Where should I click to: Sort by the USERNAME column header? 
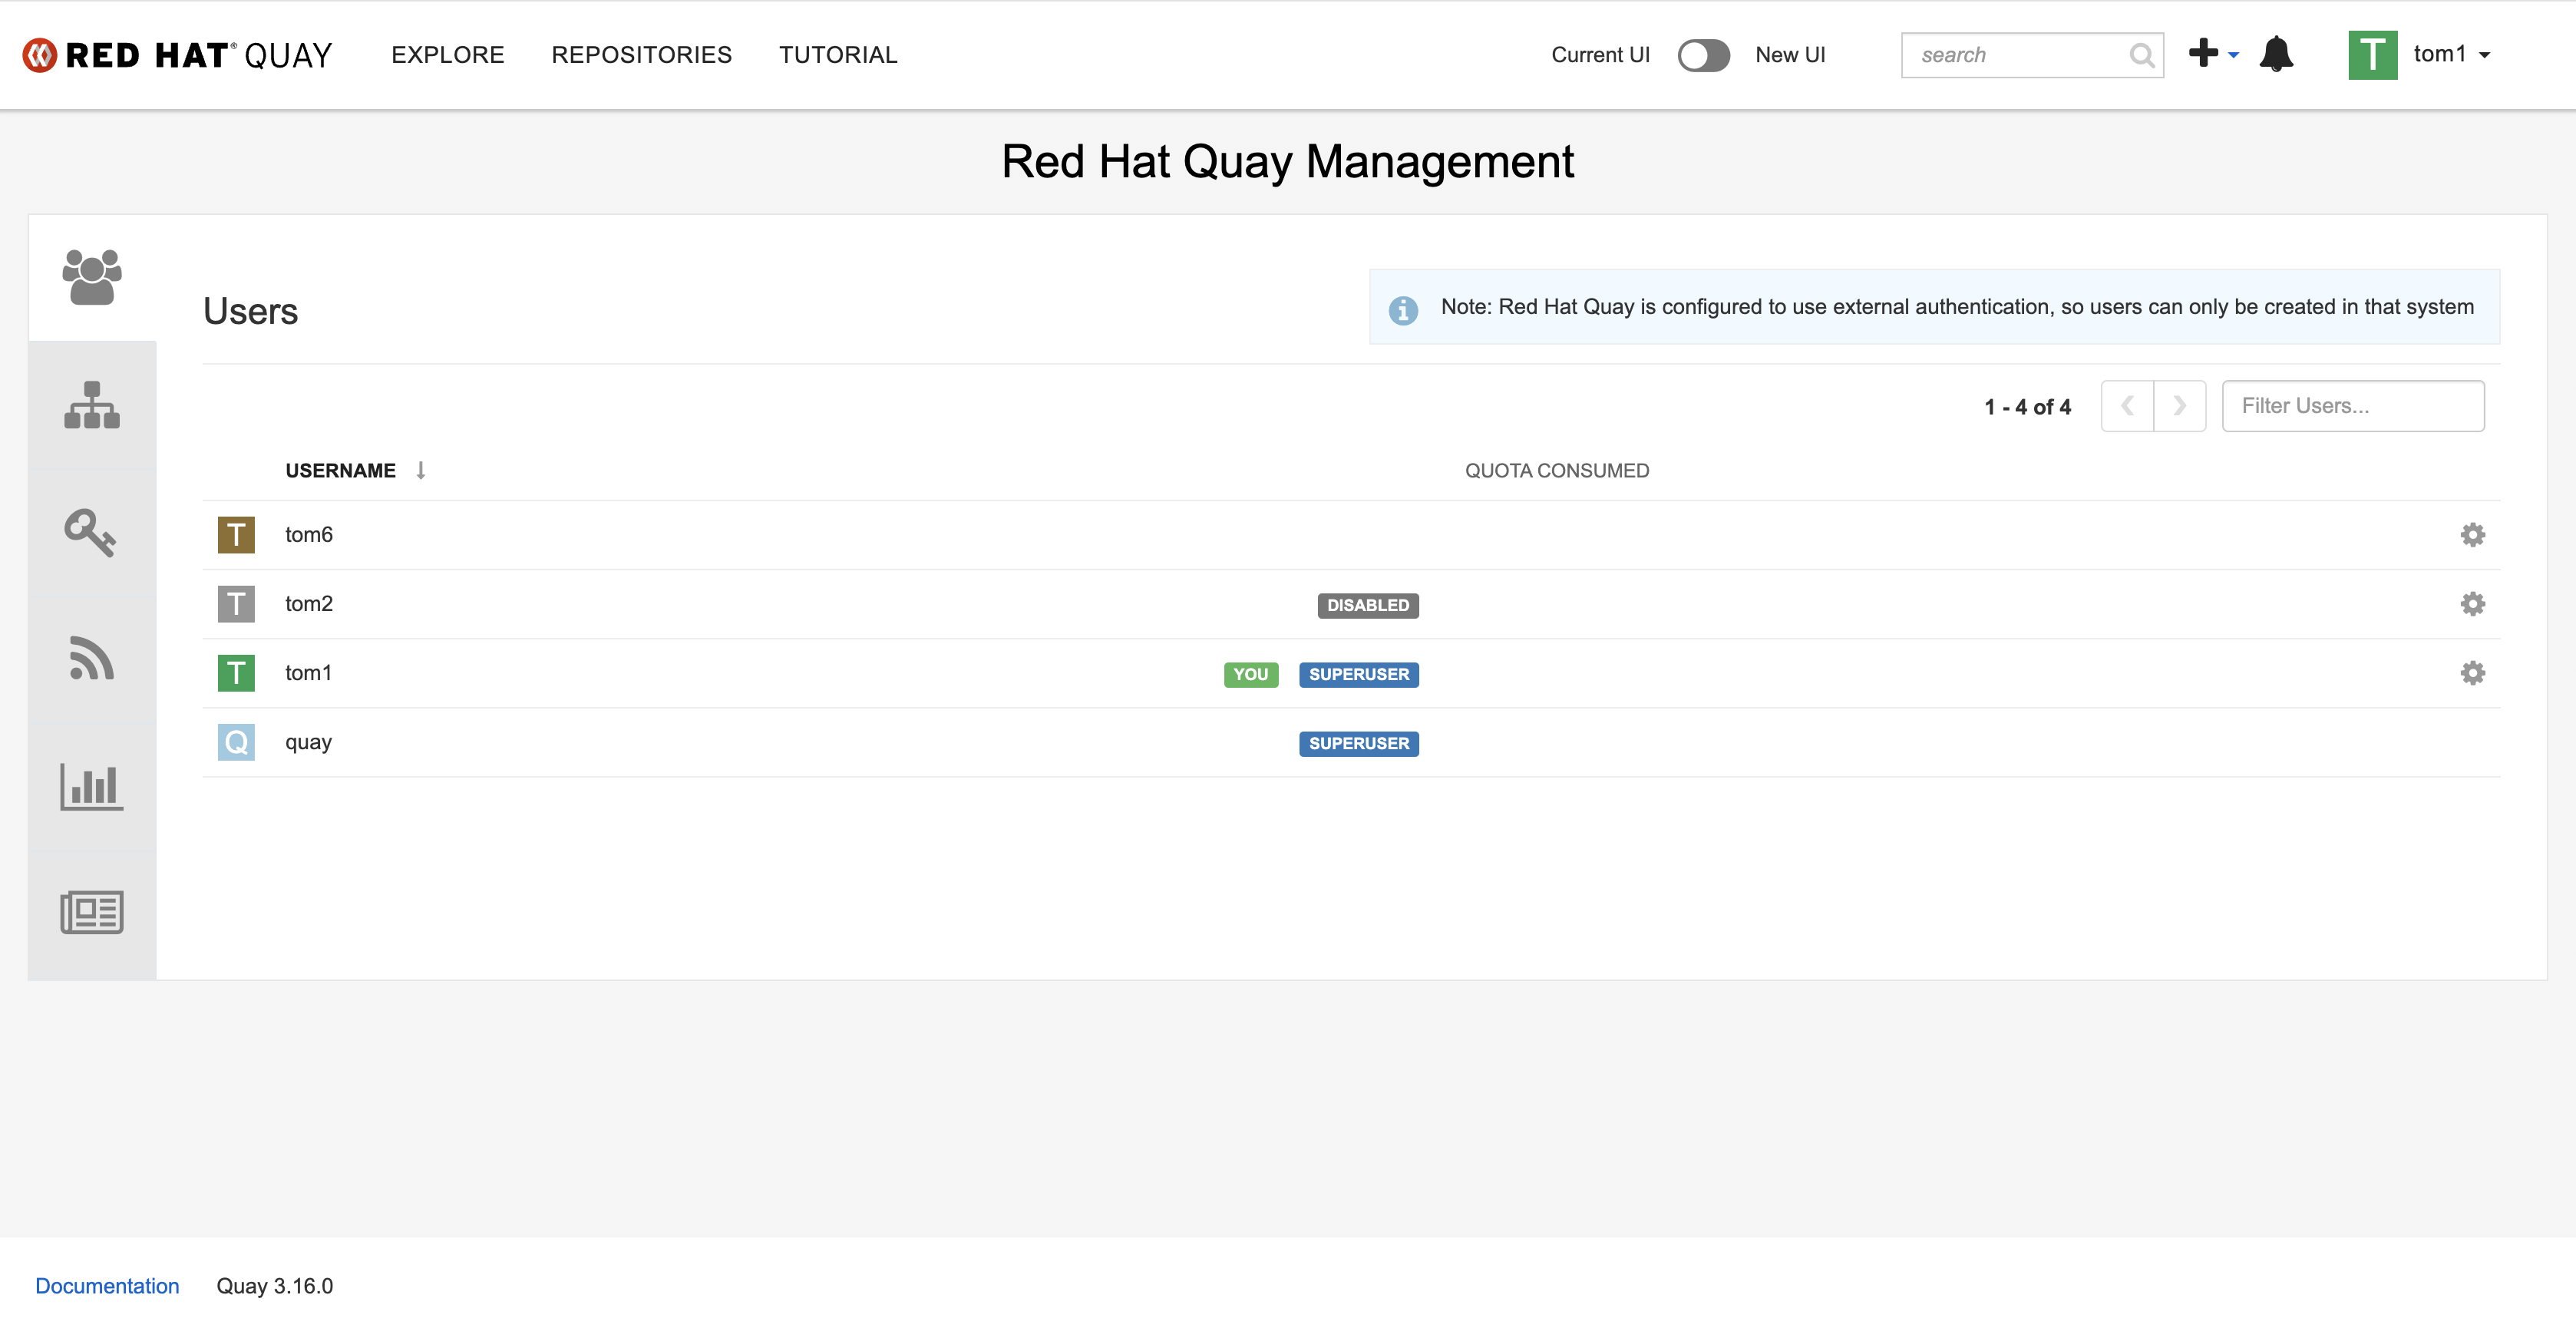tap(341, 471)
